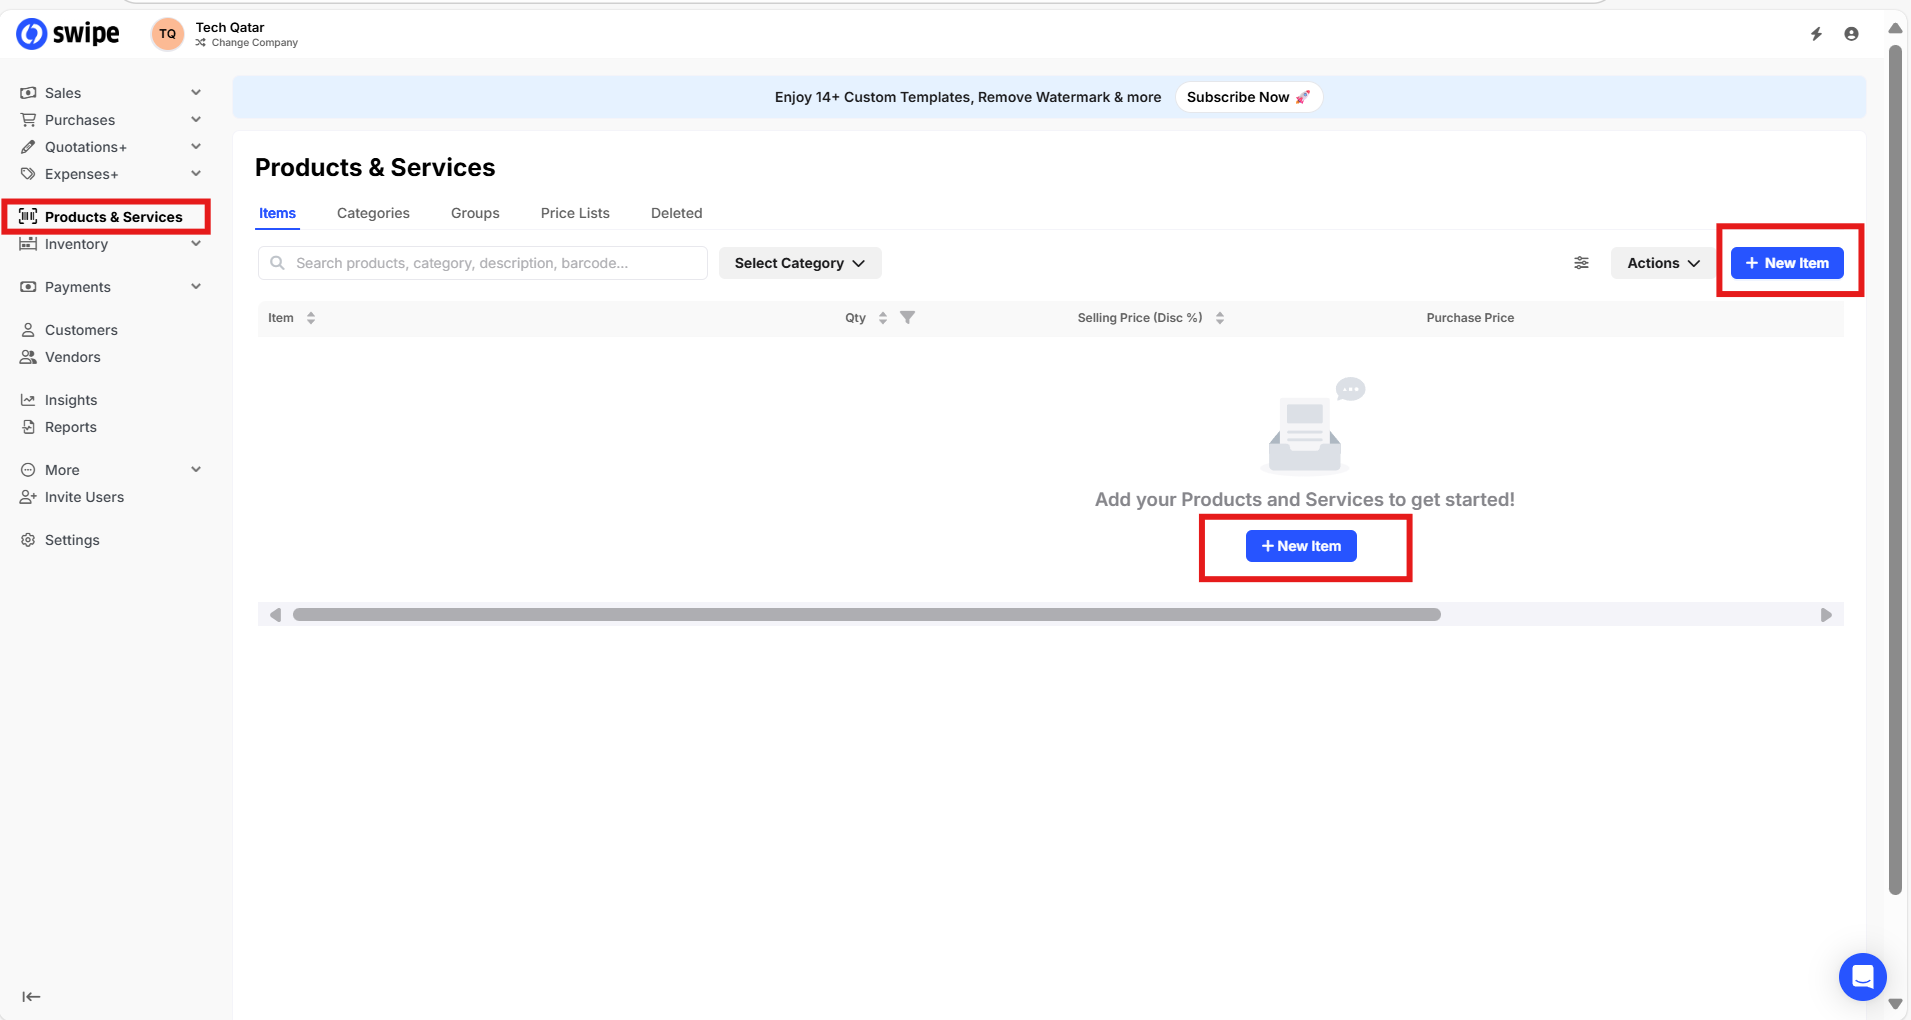Click the table scroll-left arrow
This screenshot has height=1020, width=1911.
(275, 615)
